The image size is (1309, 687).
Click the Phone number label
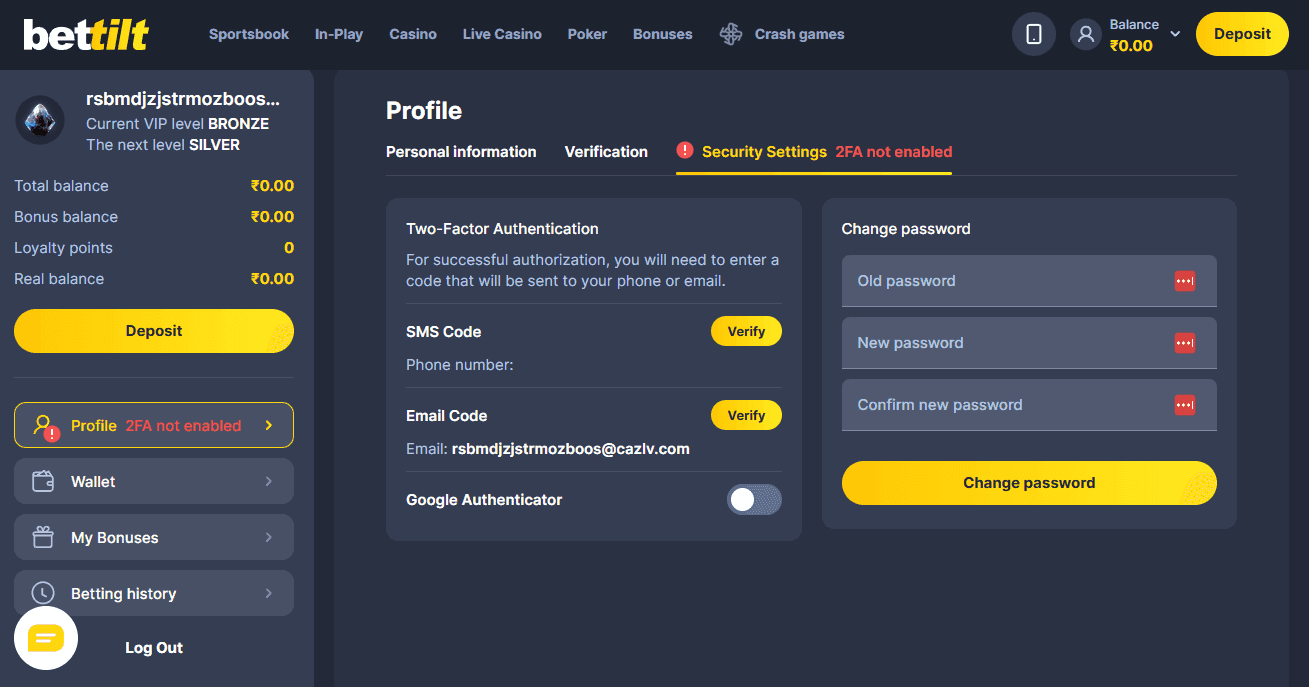pos(460,365)
